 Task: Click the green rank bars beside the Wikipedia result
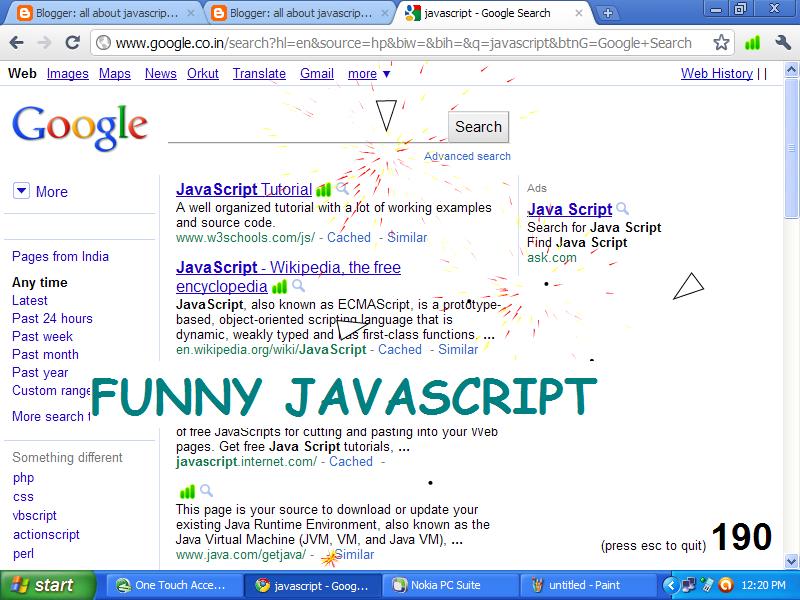point(280,287)
